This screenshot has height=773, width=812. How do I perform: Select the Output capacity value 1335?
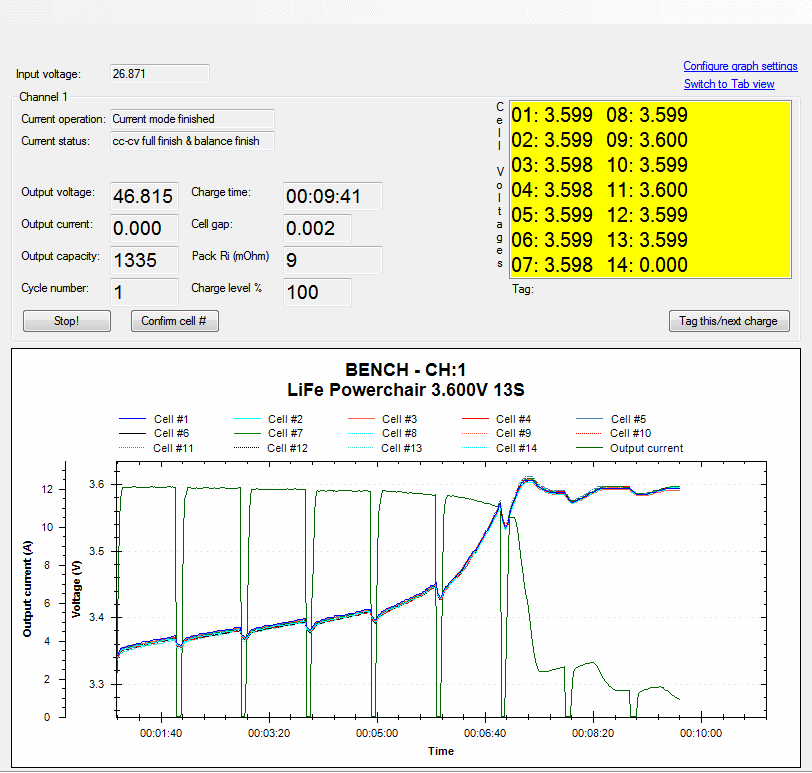[143, 260]
